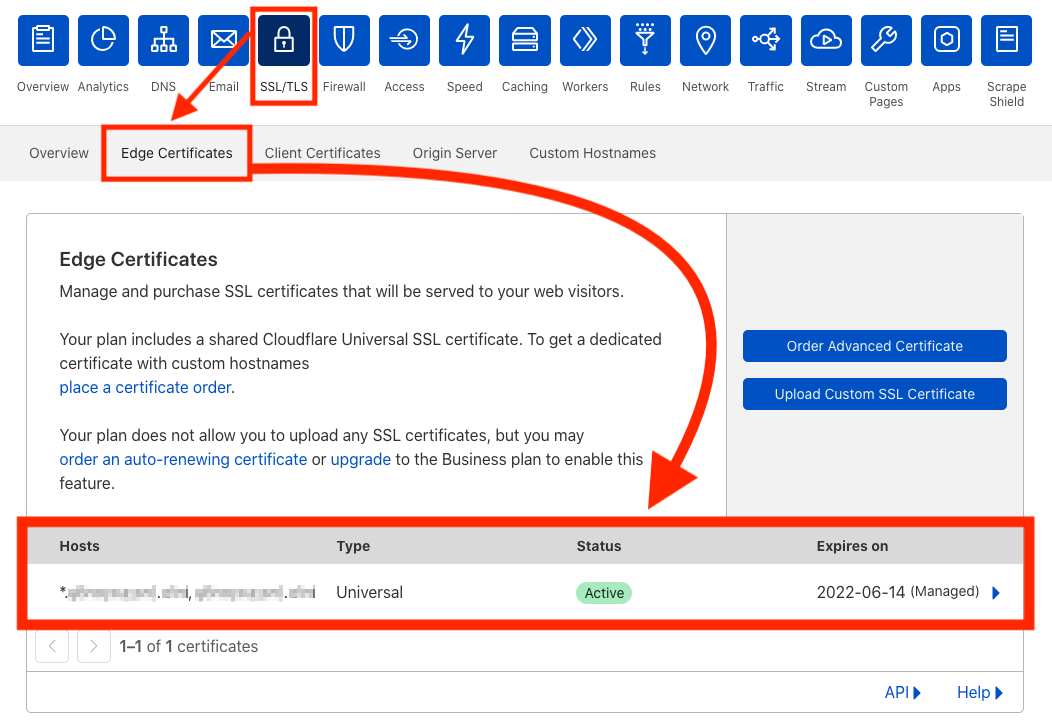Click the Stream cloud play icon
The image size is (1052, 728).
(826, 40)
